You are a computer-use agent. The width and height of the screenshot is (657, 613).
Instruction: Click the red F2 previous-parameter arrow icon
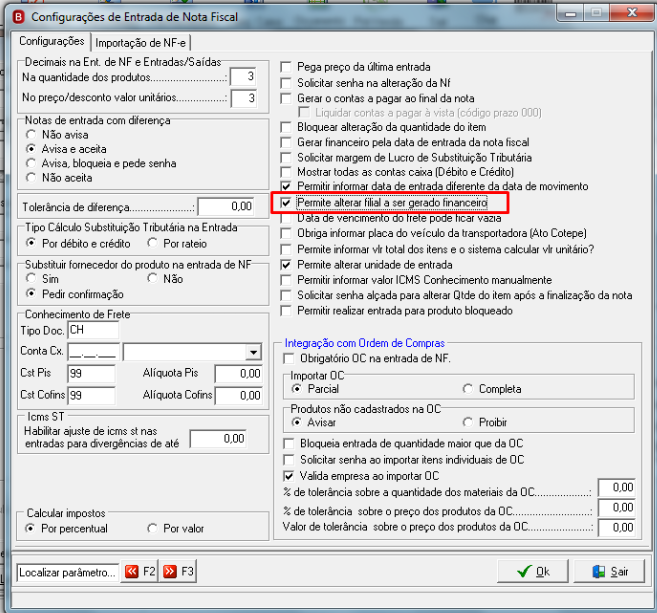click(x=132, y=572)
